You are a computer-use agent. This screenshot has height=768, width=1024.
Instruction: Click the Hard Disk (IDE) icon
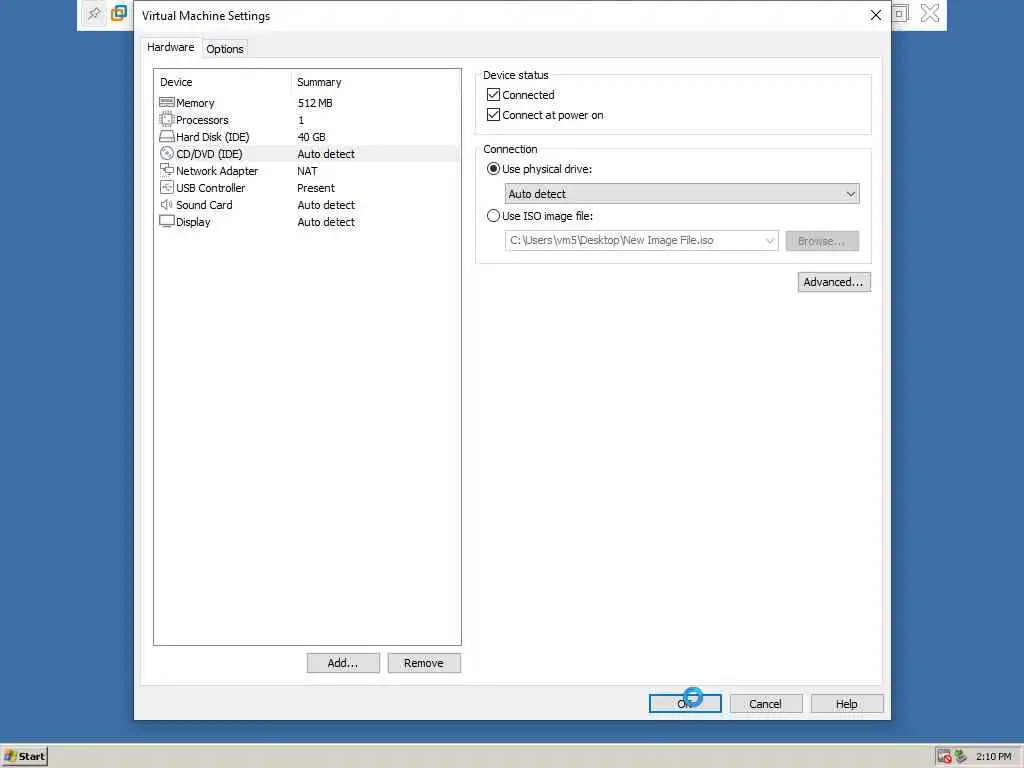167,136
